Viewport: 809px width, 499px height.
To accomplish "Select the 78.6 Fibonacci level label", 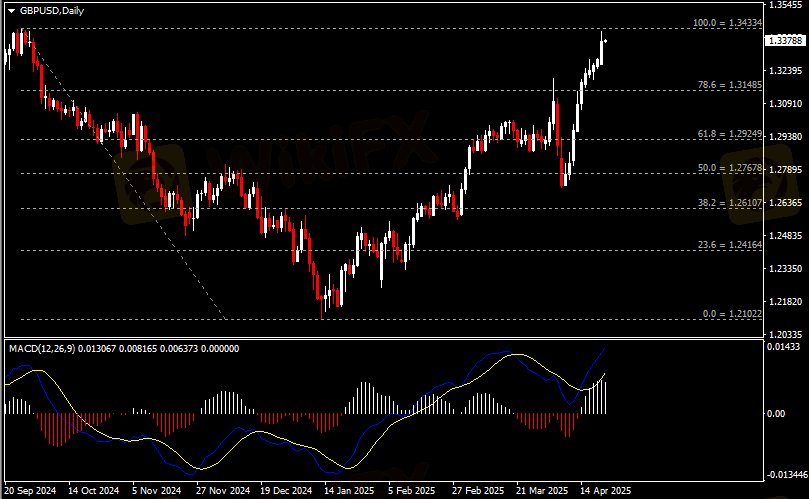I will (731, 85).
